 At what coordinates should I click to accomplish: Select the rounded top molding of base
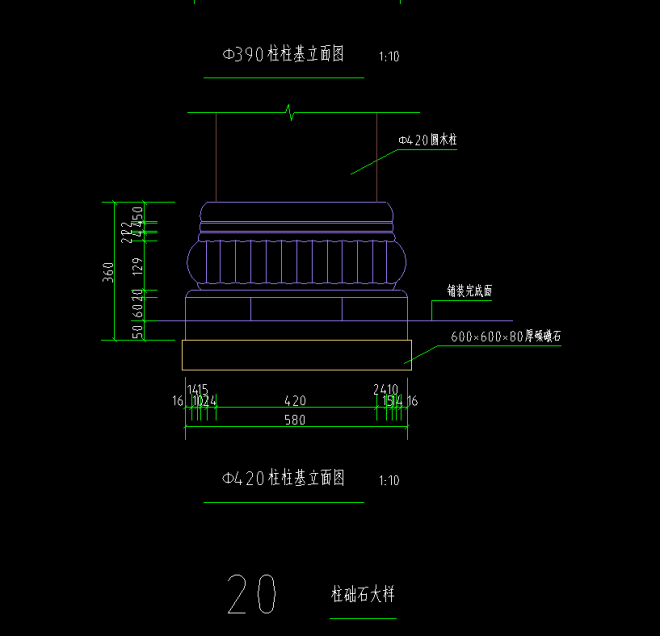297,212
